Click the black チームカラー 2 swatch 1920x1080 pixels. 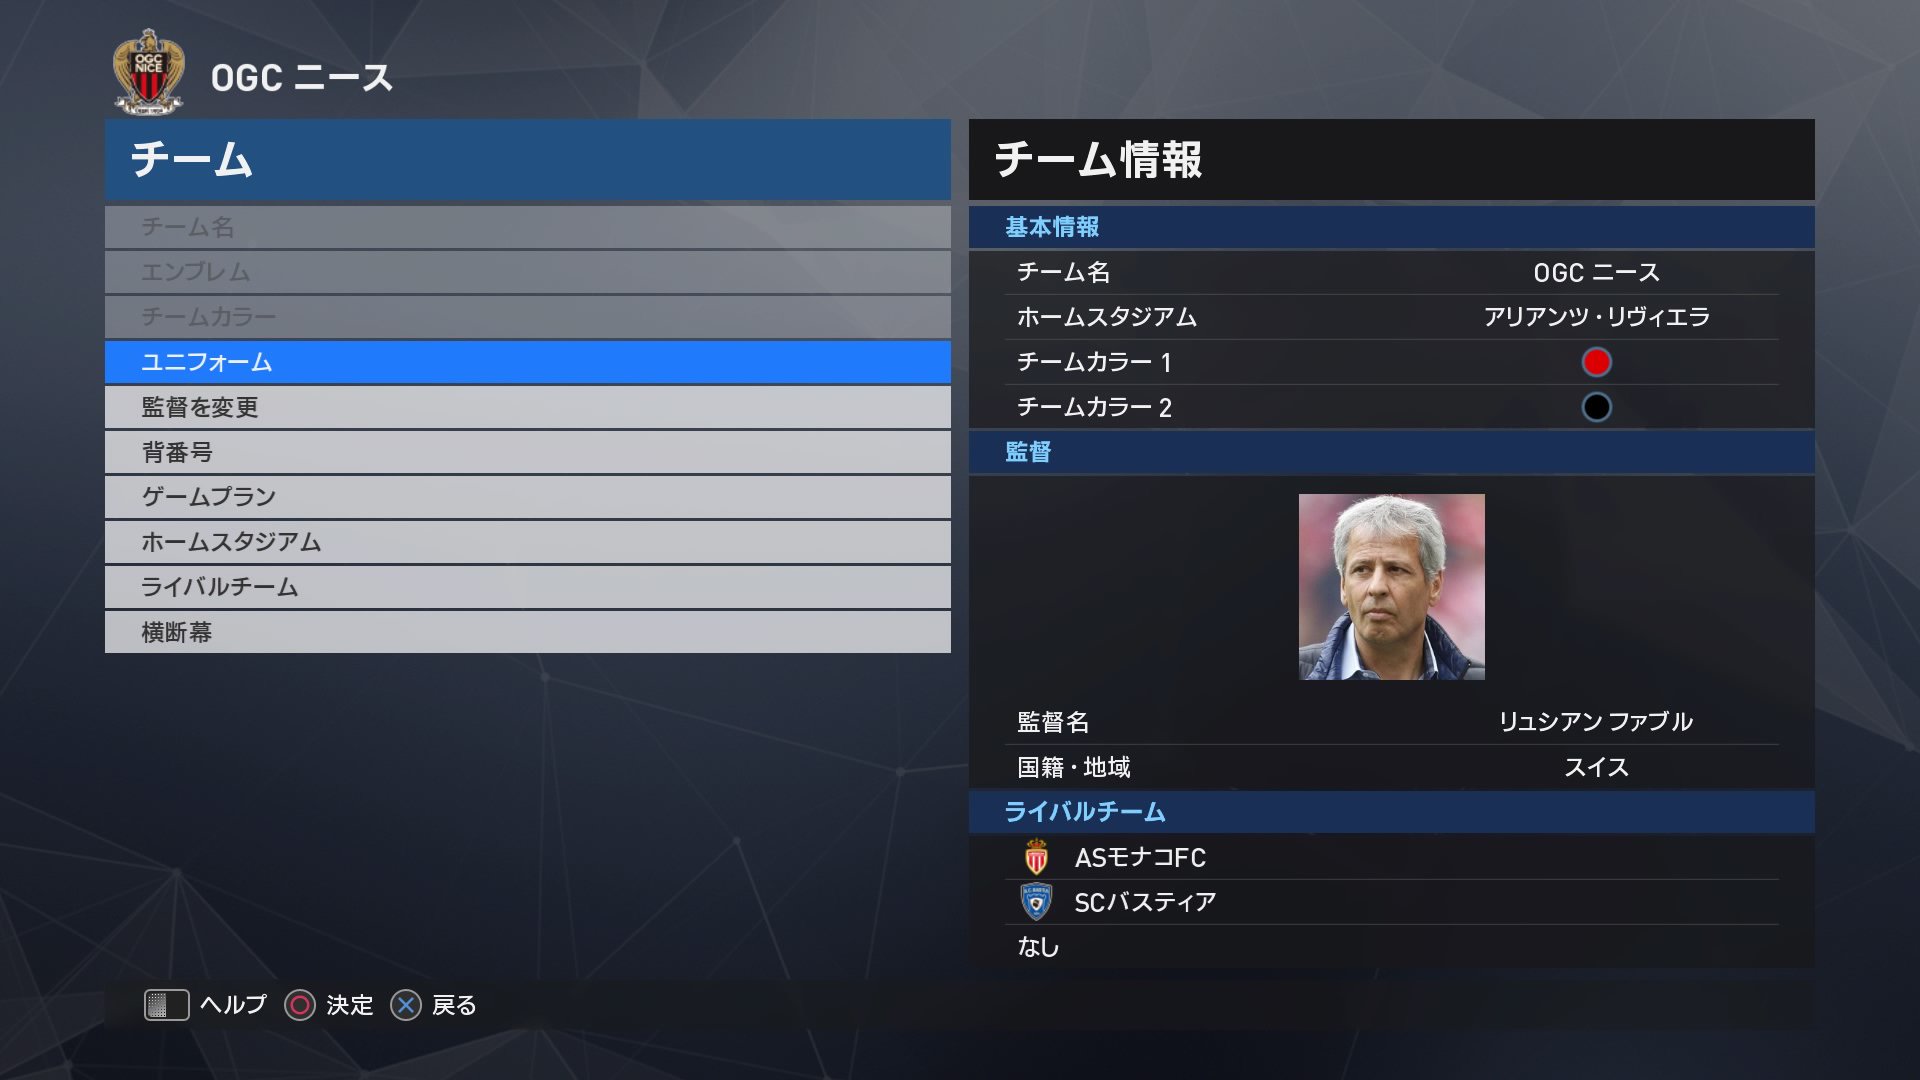pos(1597,407)
